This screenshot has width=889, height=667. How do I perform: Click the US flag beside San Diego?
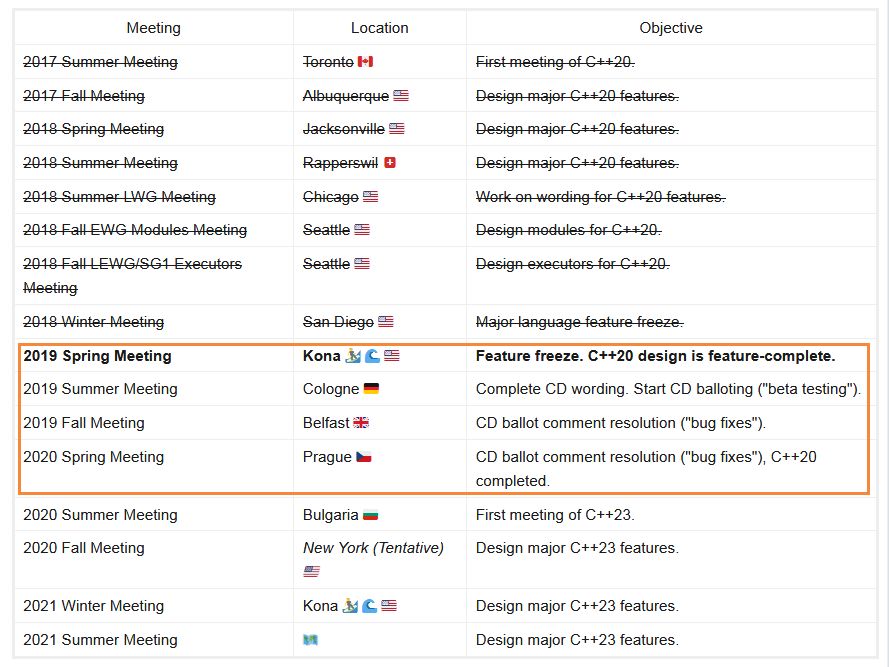386,322
